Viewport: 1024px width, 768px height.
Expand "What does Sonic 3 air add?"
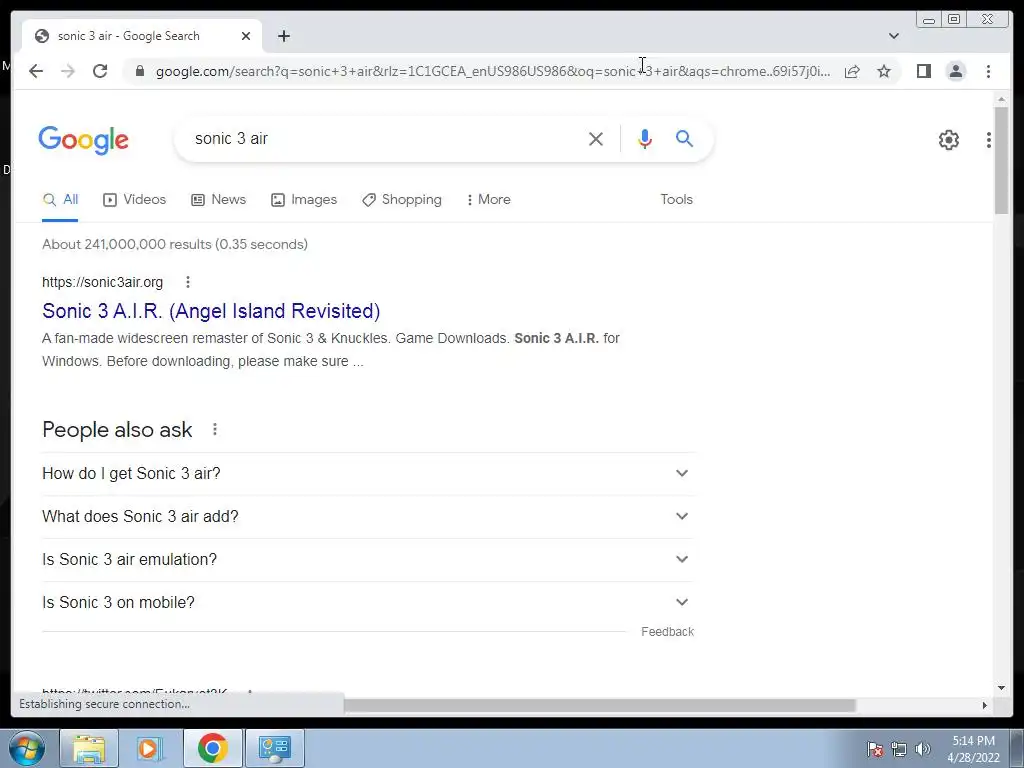pyautogui.click(x=366, y=517)
